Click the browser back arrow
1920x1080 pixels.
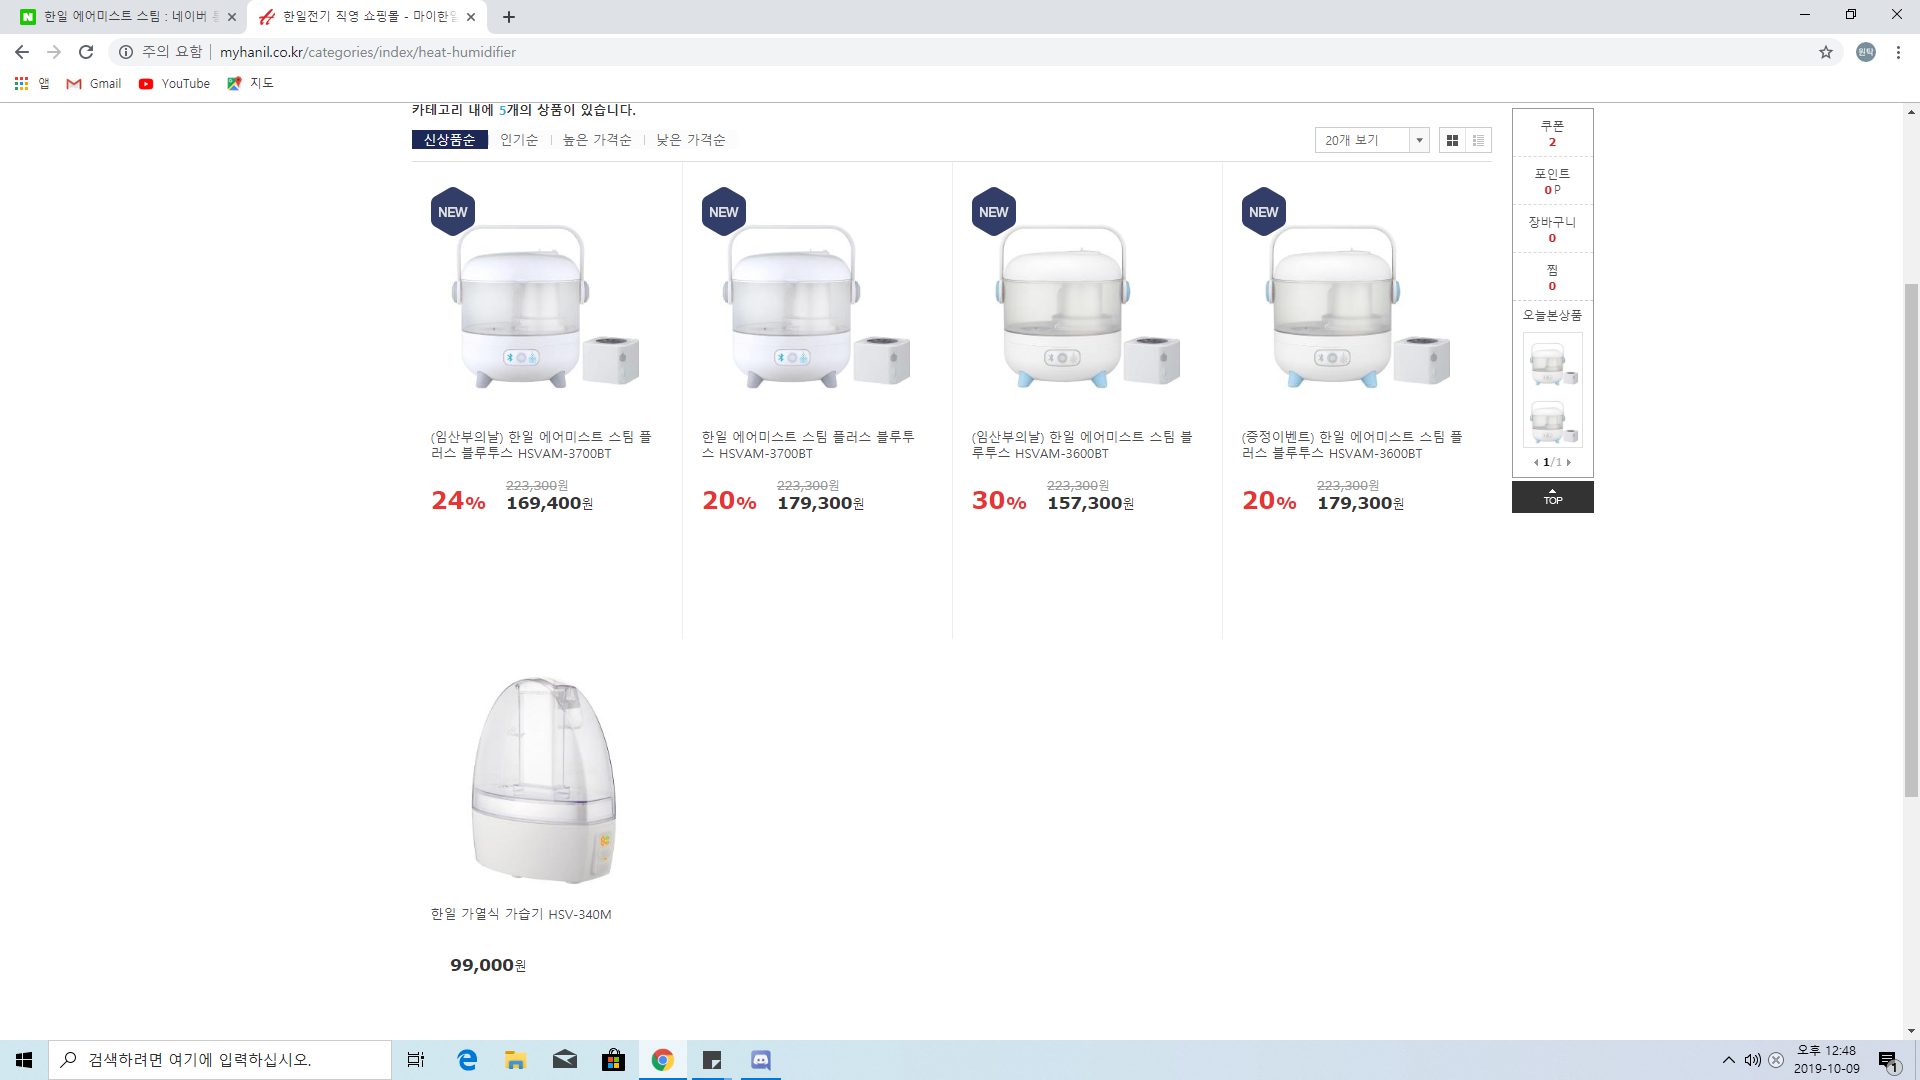[x=22, y=52]
